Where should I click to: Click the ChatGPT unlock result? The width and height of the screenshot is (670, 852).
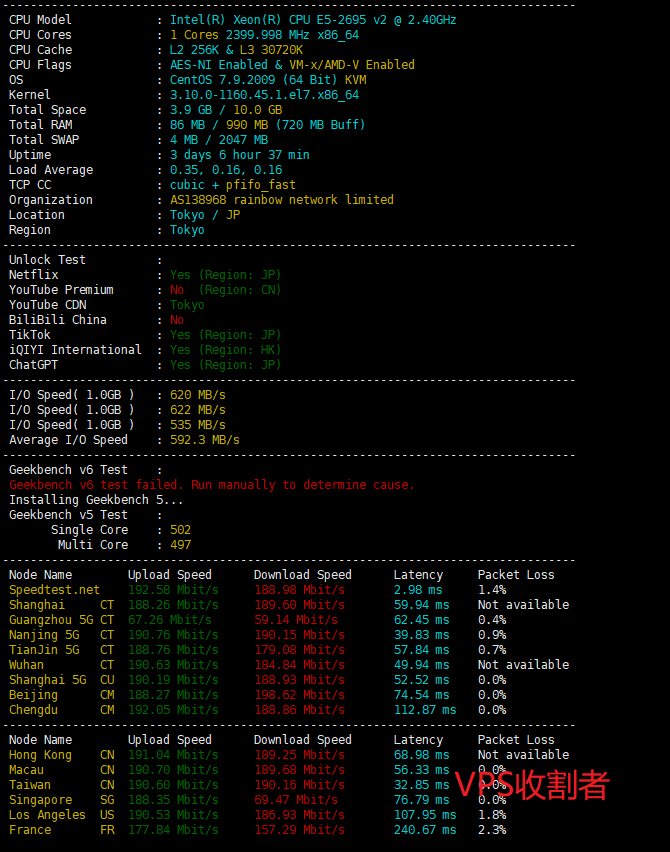225,365
